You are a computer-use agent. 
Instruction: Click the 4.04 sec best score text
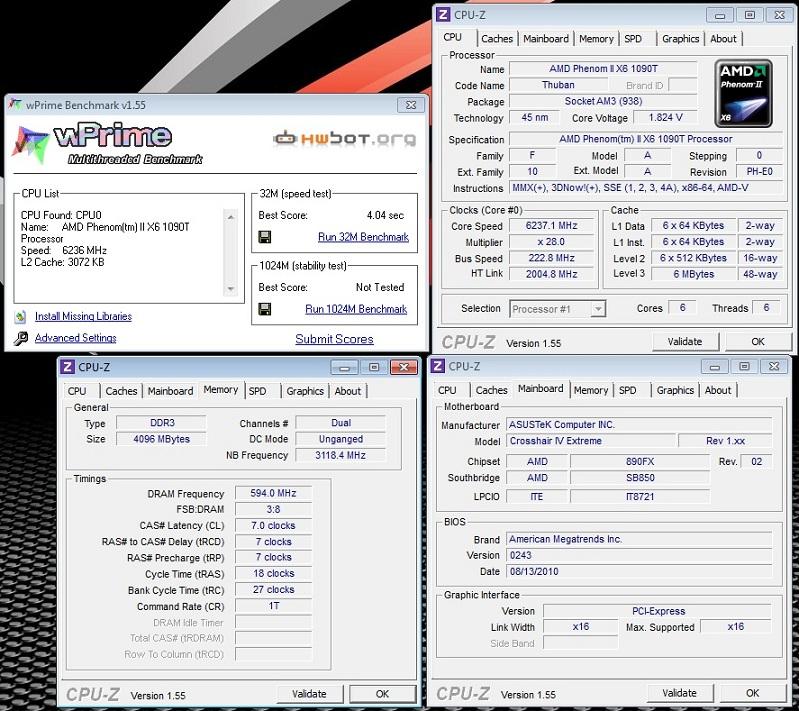point(385,215)
